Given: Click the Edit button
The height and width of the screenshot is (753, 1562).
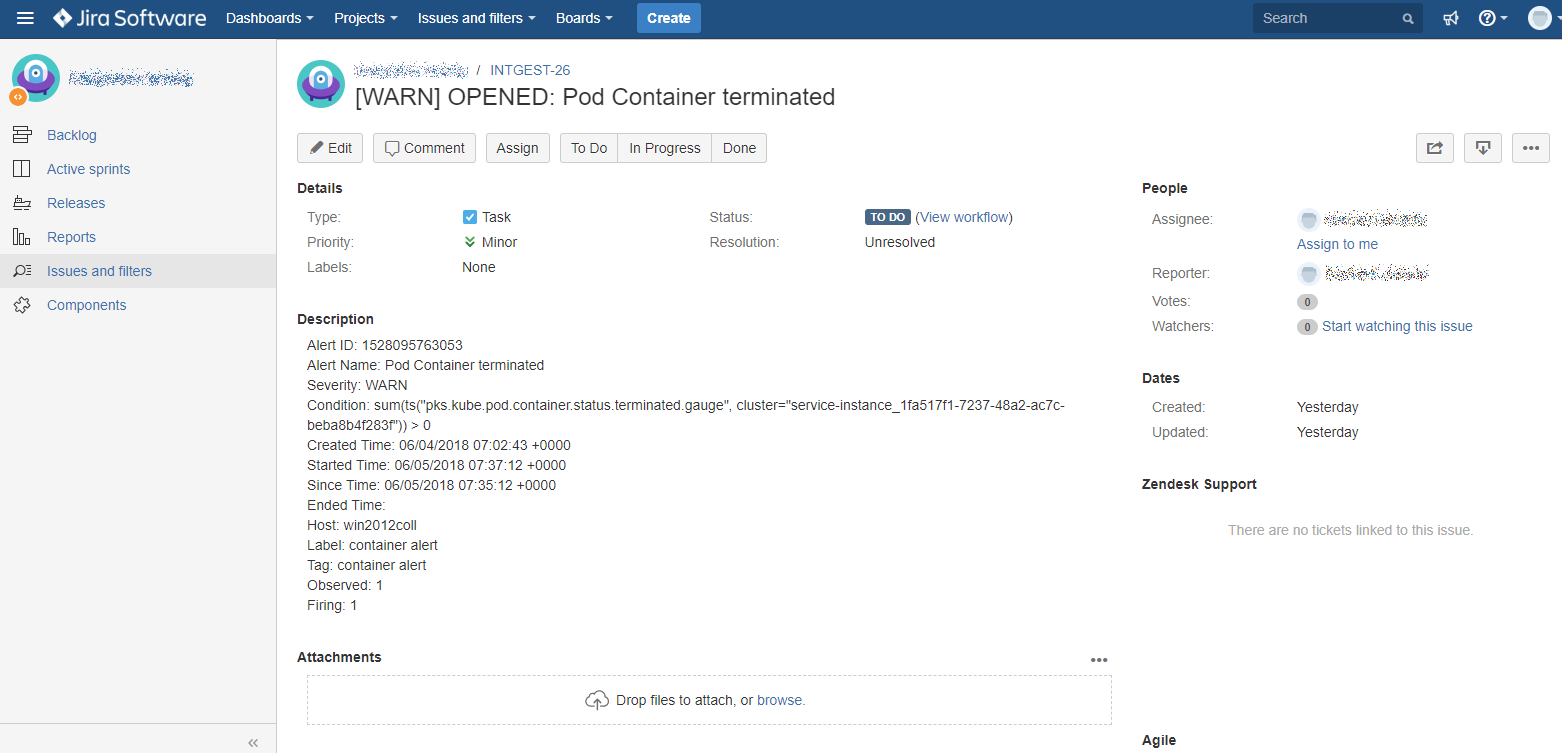Looking at the screenshot, I should [x=330, y=148].
